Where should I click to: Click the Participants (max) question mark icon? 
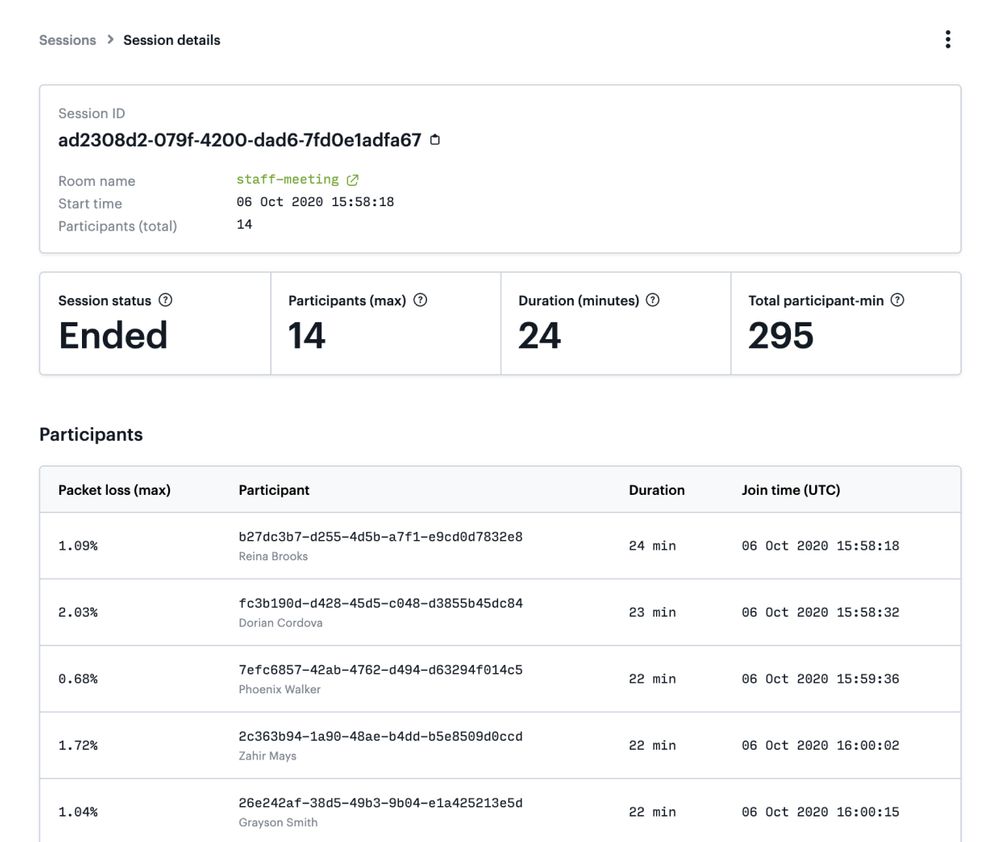[x=420, y=298]
